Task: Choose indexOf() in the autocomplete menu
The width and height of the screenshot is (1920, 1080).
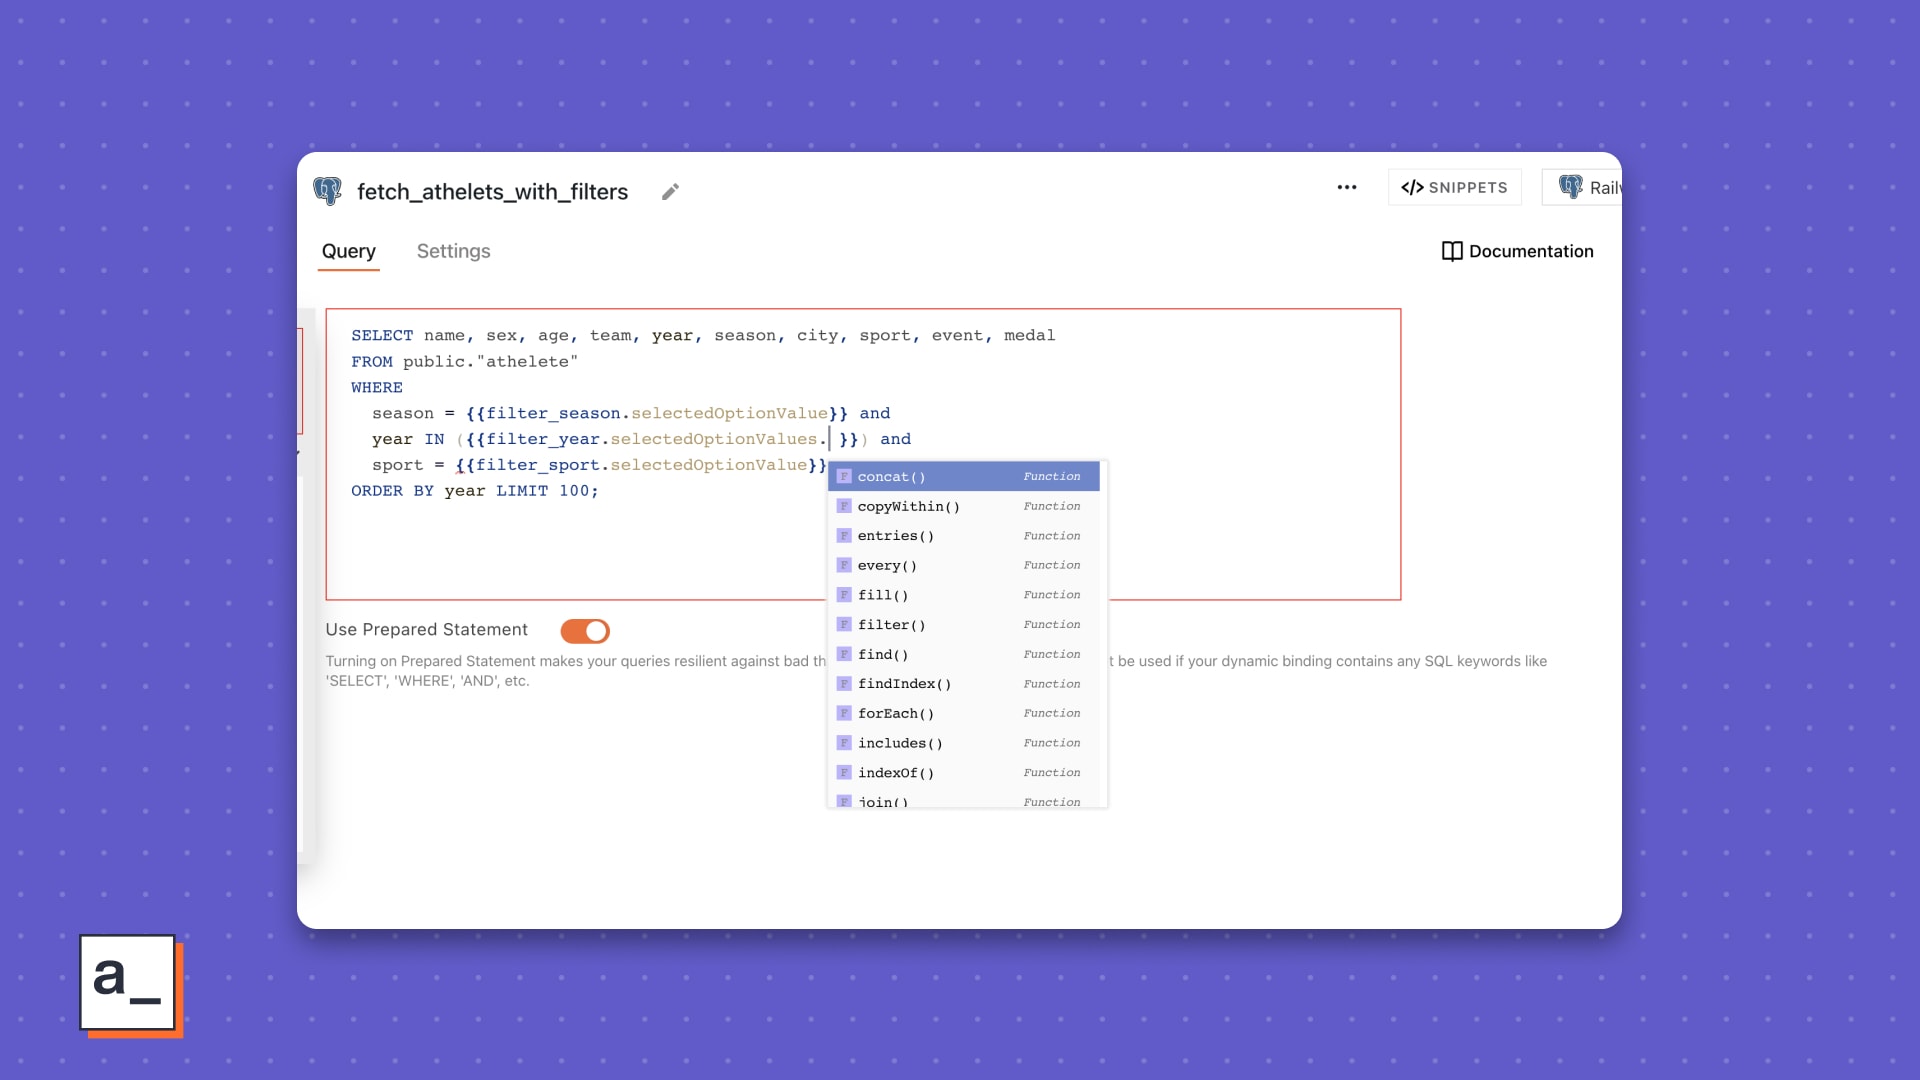Action: [x=895, y=773]
